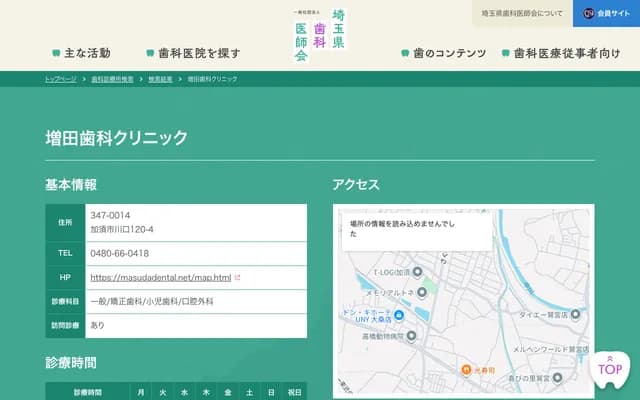Jump back up with the tooth TOP button
This screenshot has width=640, height=400.
(610, 369)
